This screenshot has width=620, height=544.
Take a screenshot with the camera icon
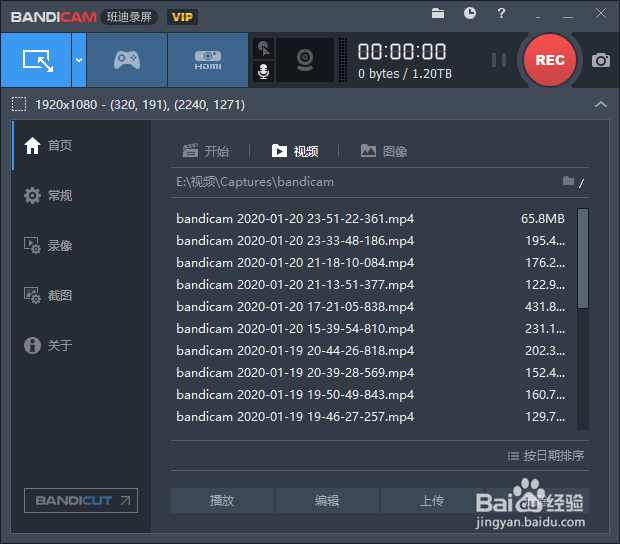click(601, 60)
